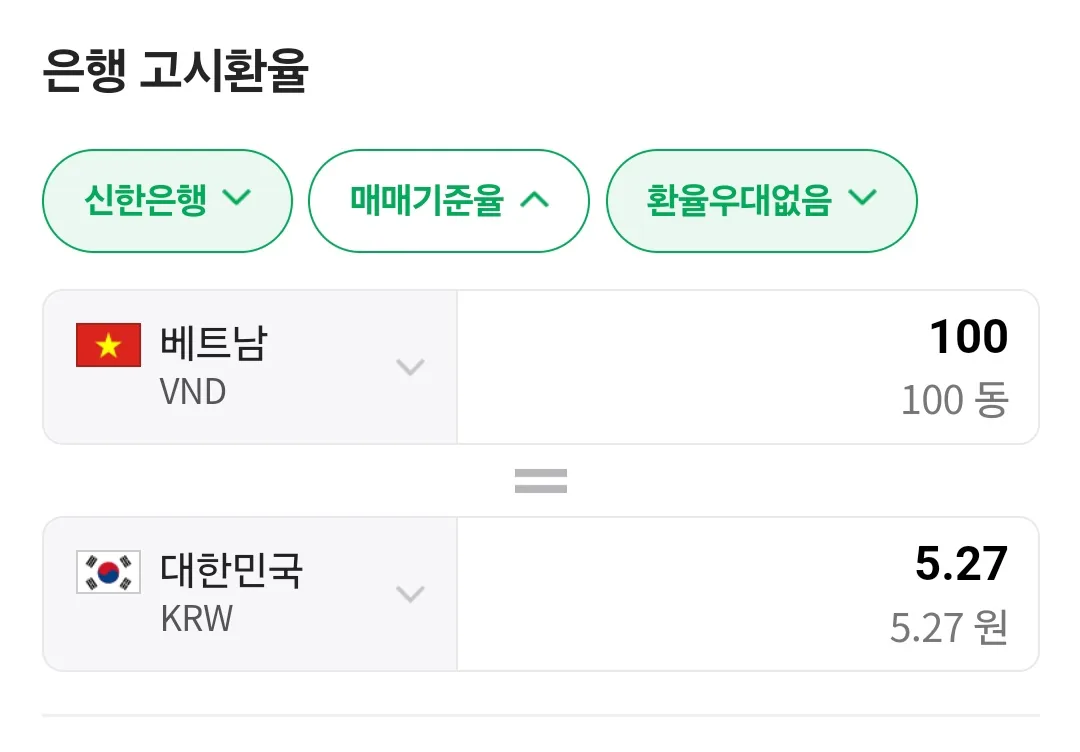Click the VND currency code text
1080x752 pixels.
coord(193,392)
